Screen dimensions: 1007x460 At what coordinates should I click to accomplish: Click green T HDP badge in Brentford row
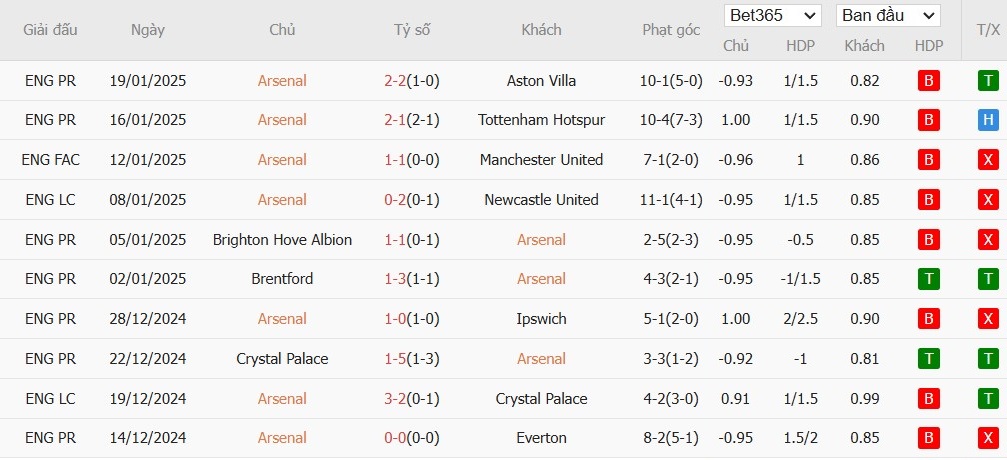click(929, 279)
